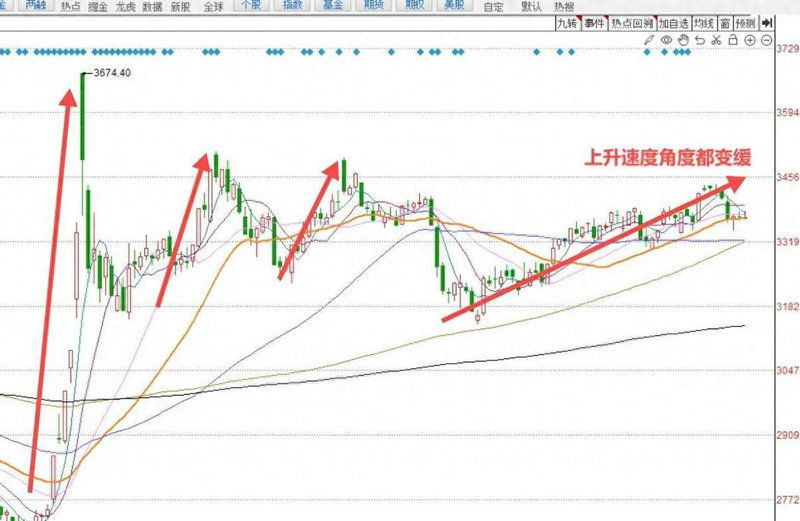Click the event diamond directly below the eye icon

(x=664, y=52)
